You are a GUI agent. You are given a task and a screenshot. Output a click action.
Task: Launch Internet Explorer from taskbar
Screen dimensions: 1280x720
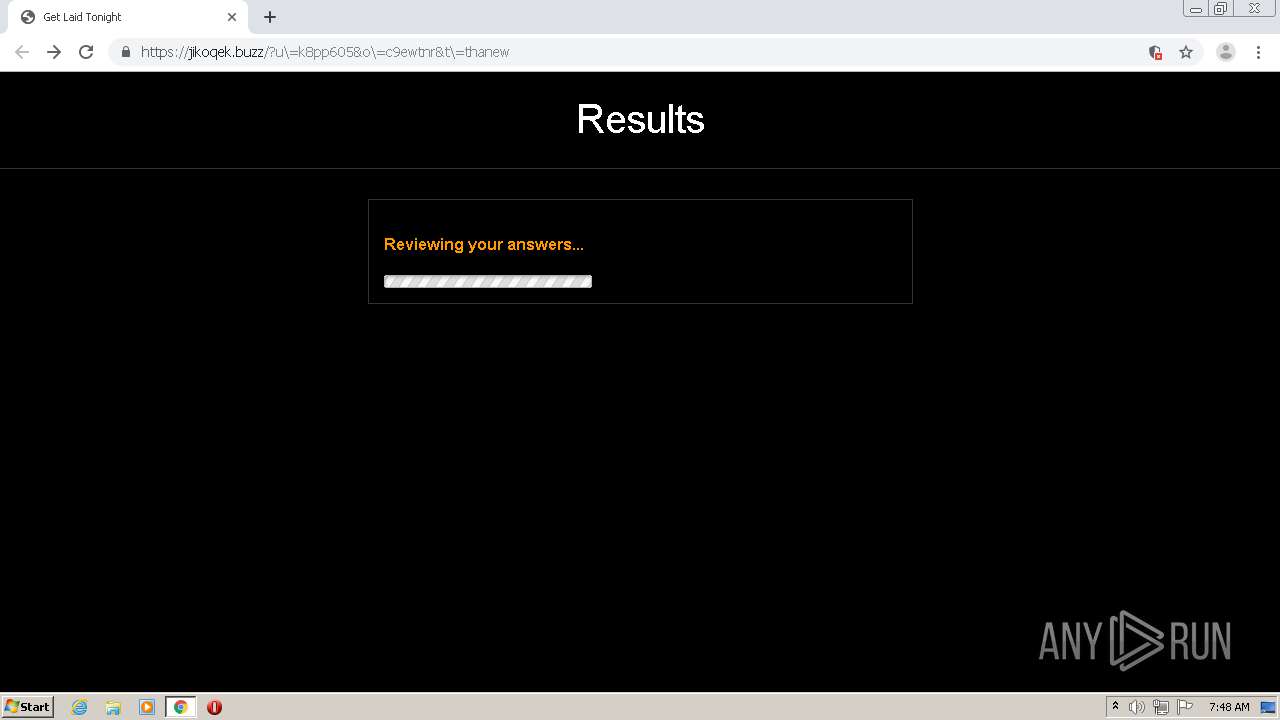click(80, 707)
